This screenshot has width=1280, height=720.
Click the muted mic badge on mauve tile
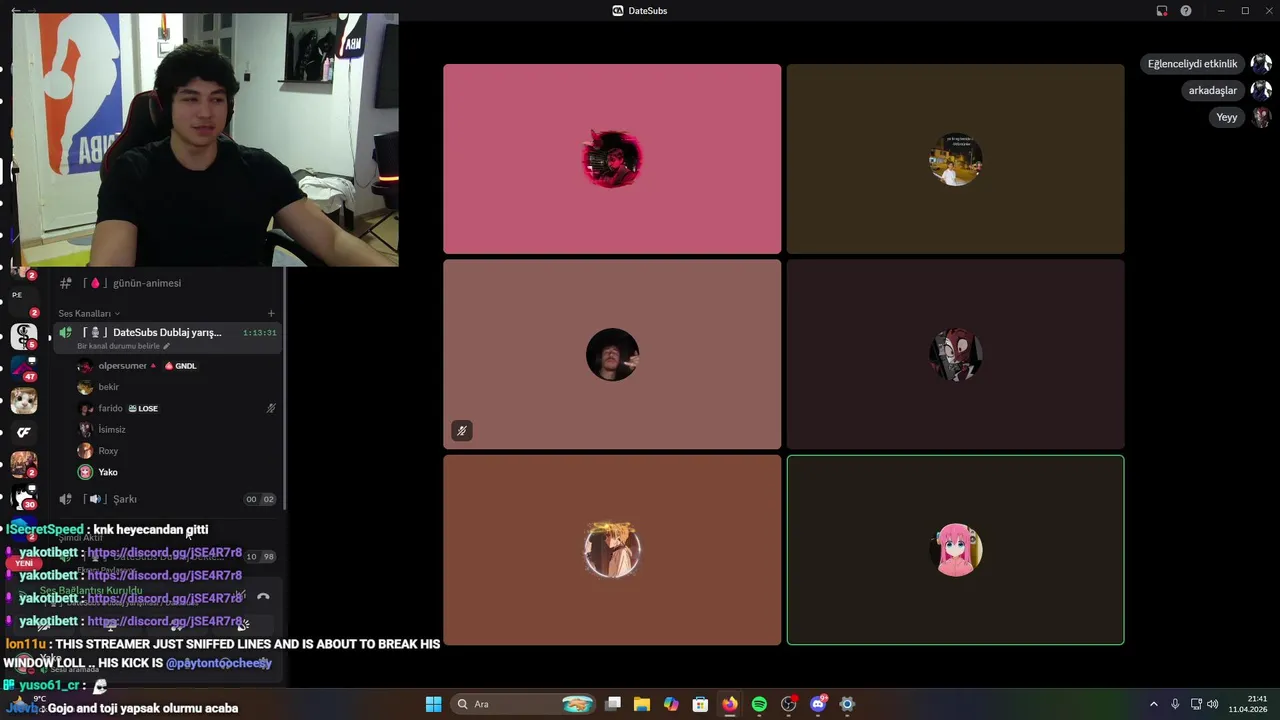click(461, 431)
